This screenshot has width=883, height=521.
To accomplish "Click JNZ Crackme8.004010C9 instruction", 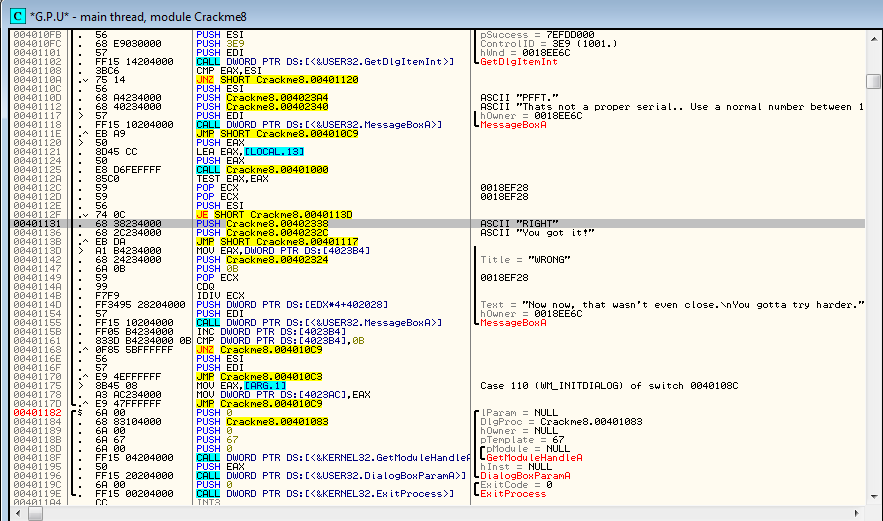I will coord(259,350).
